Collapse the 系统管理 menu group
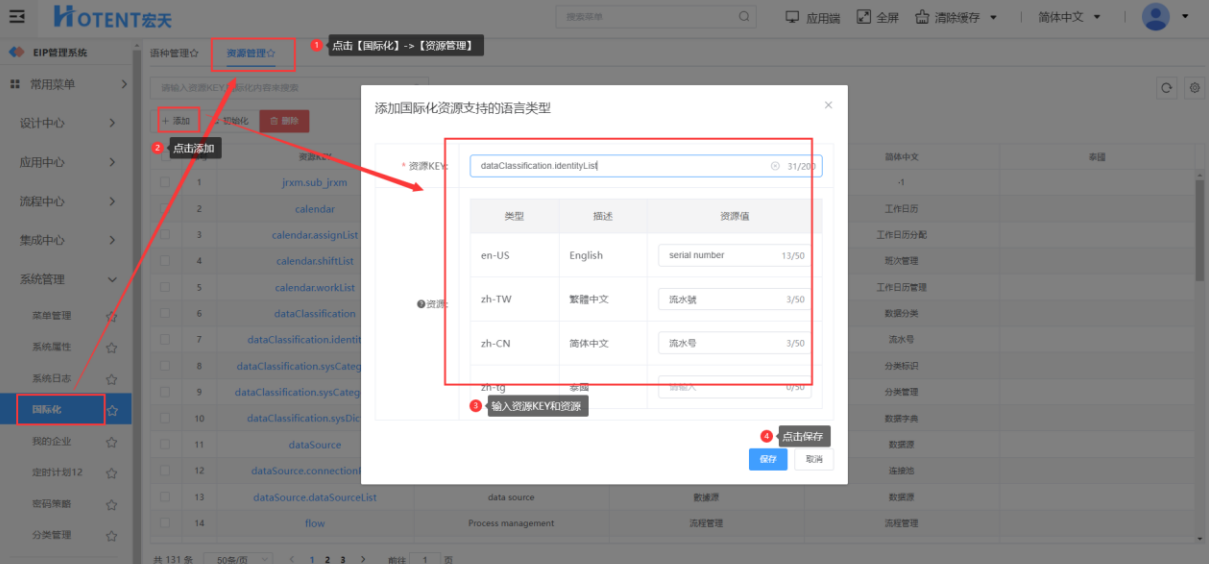1209x564 pixels. [113, 280]
